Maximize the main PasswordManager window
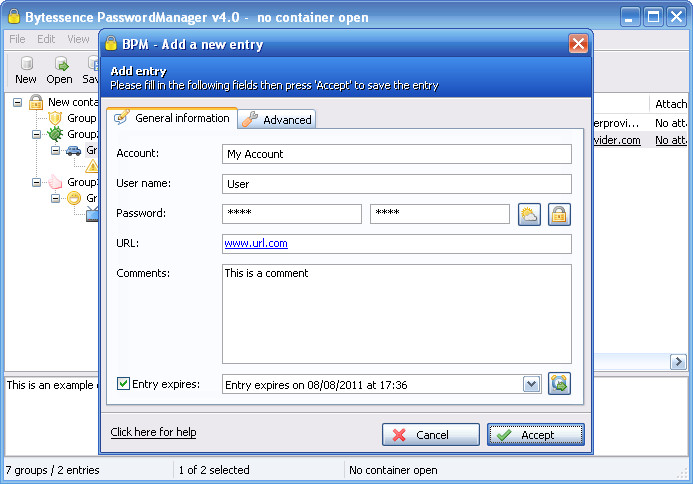Image resolution: width=693 pixels, height=484 pixels. pos(653,17)
